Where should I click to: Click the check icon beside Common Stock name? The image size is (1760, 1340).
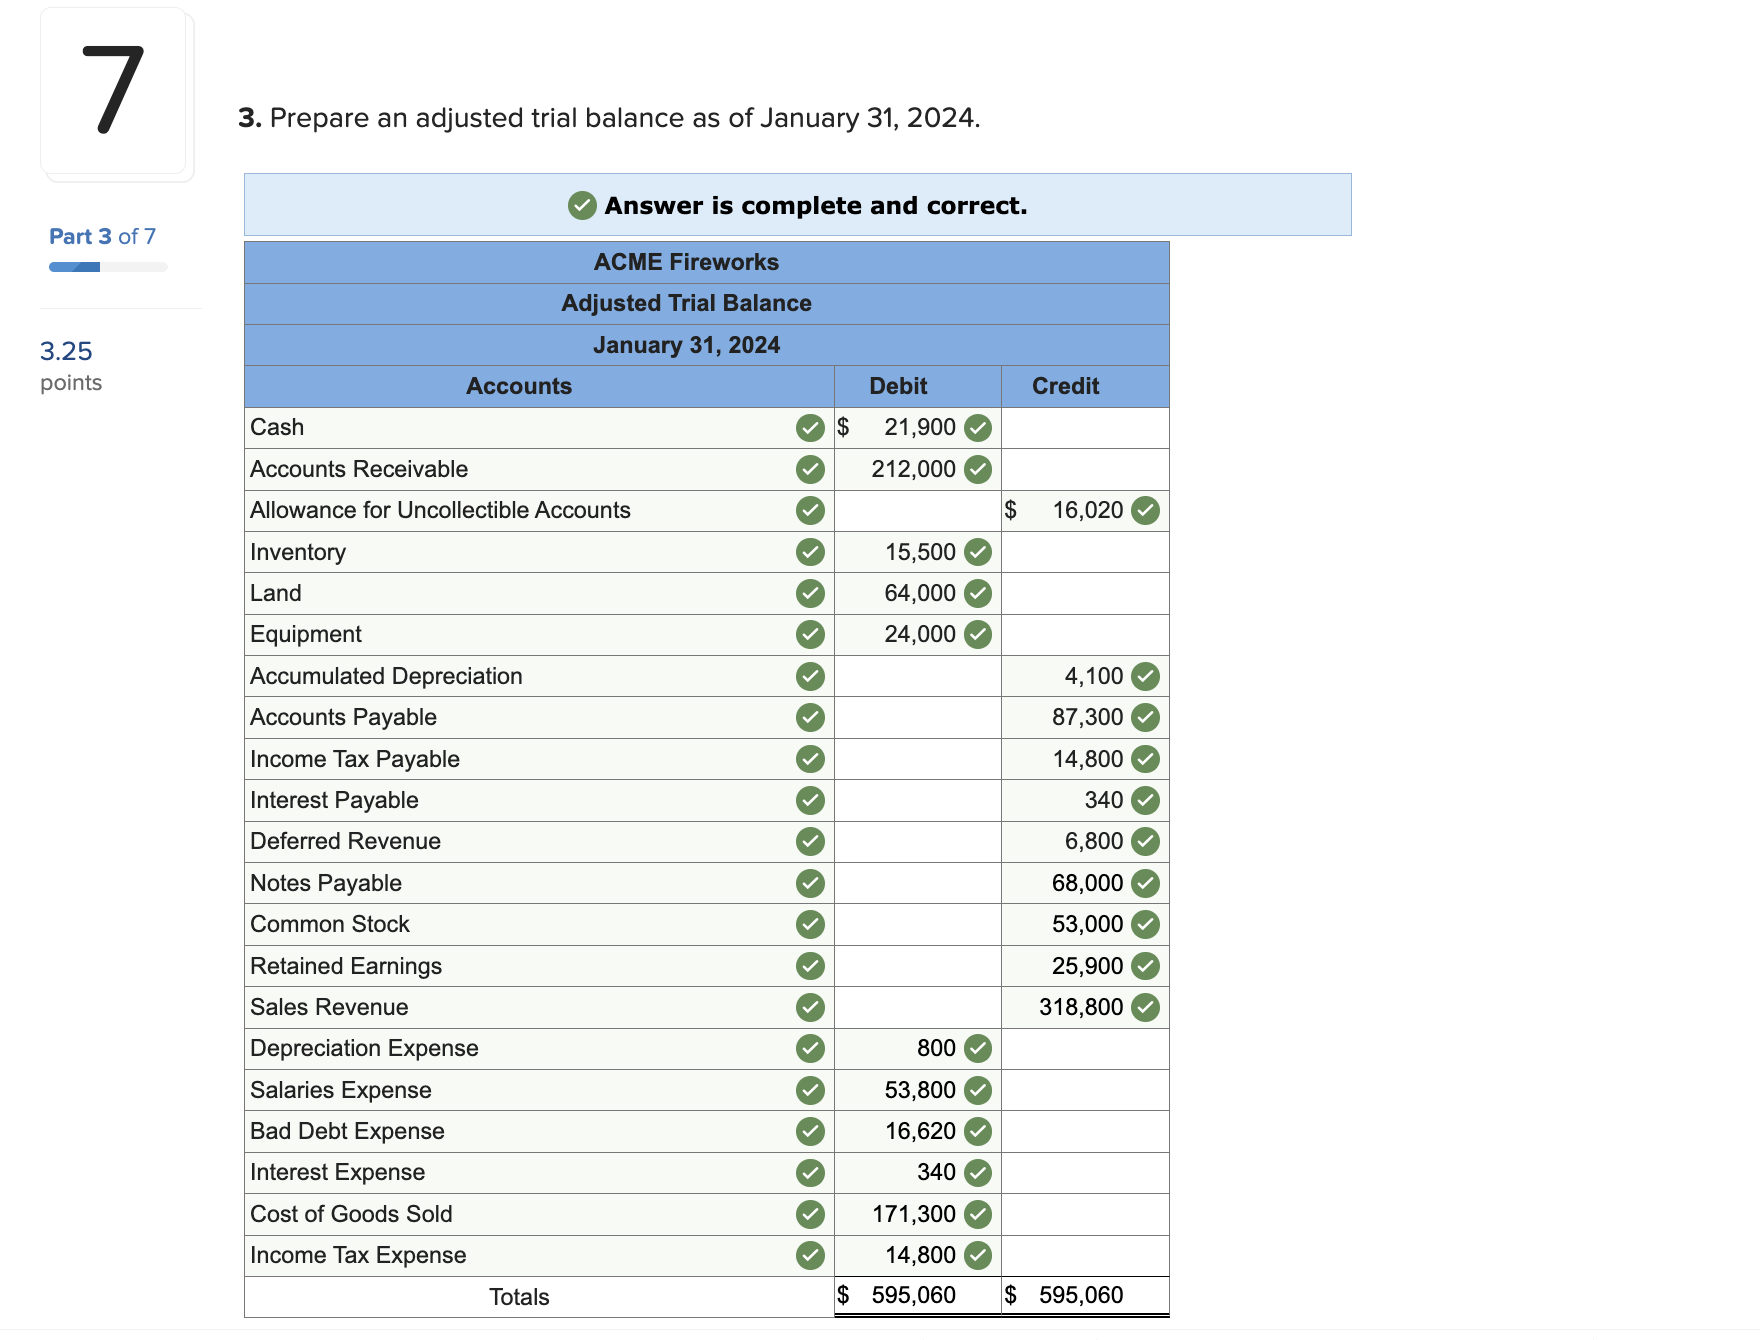click(810, 925)
